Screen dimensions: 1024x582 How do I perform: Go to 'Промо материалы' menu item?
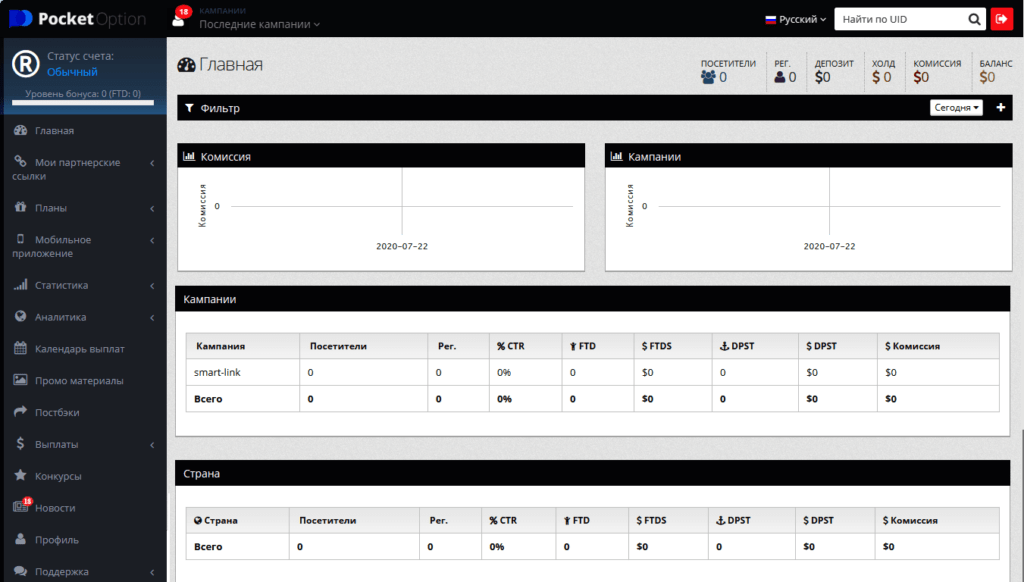click(x=79, y=381)
